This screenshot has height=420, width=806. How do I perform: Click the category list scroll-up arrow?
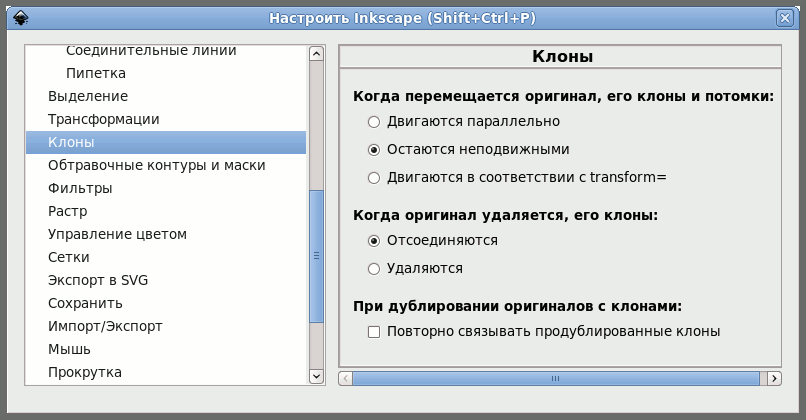pos(317,53)
